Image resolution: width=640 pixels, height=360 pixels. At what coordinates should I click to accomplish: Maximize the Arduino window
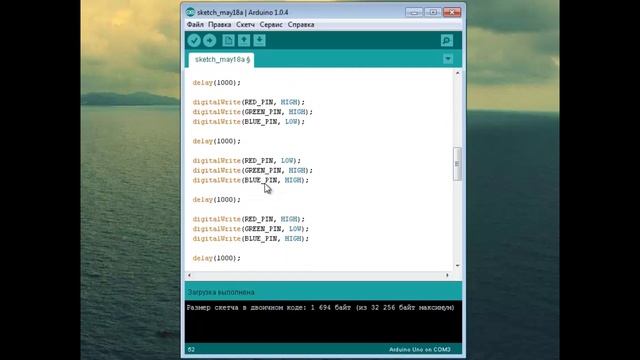pyautogui.click(x=433, y=12)
